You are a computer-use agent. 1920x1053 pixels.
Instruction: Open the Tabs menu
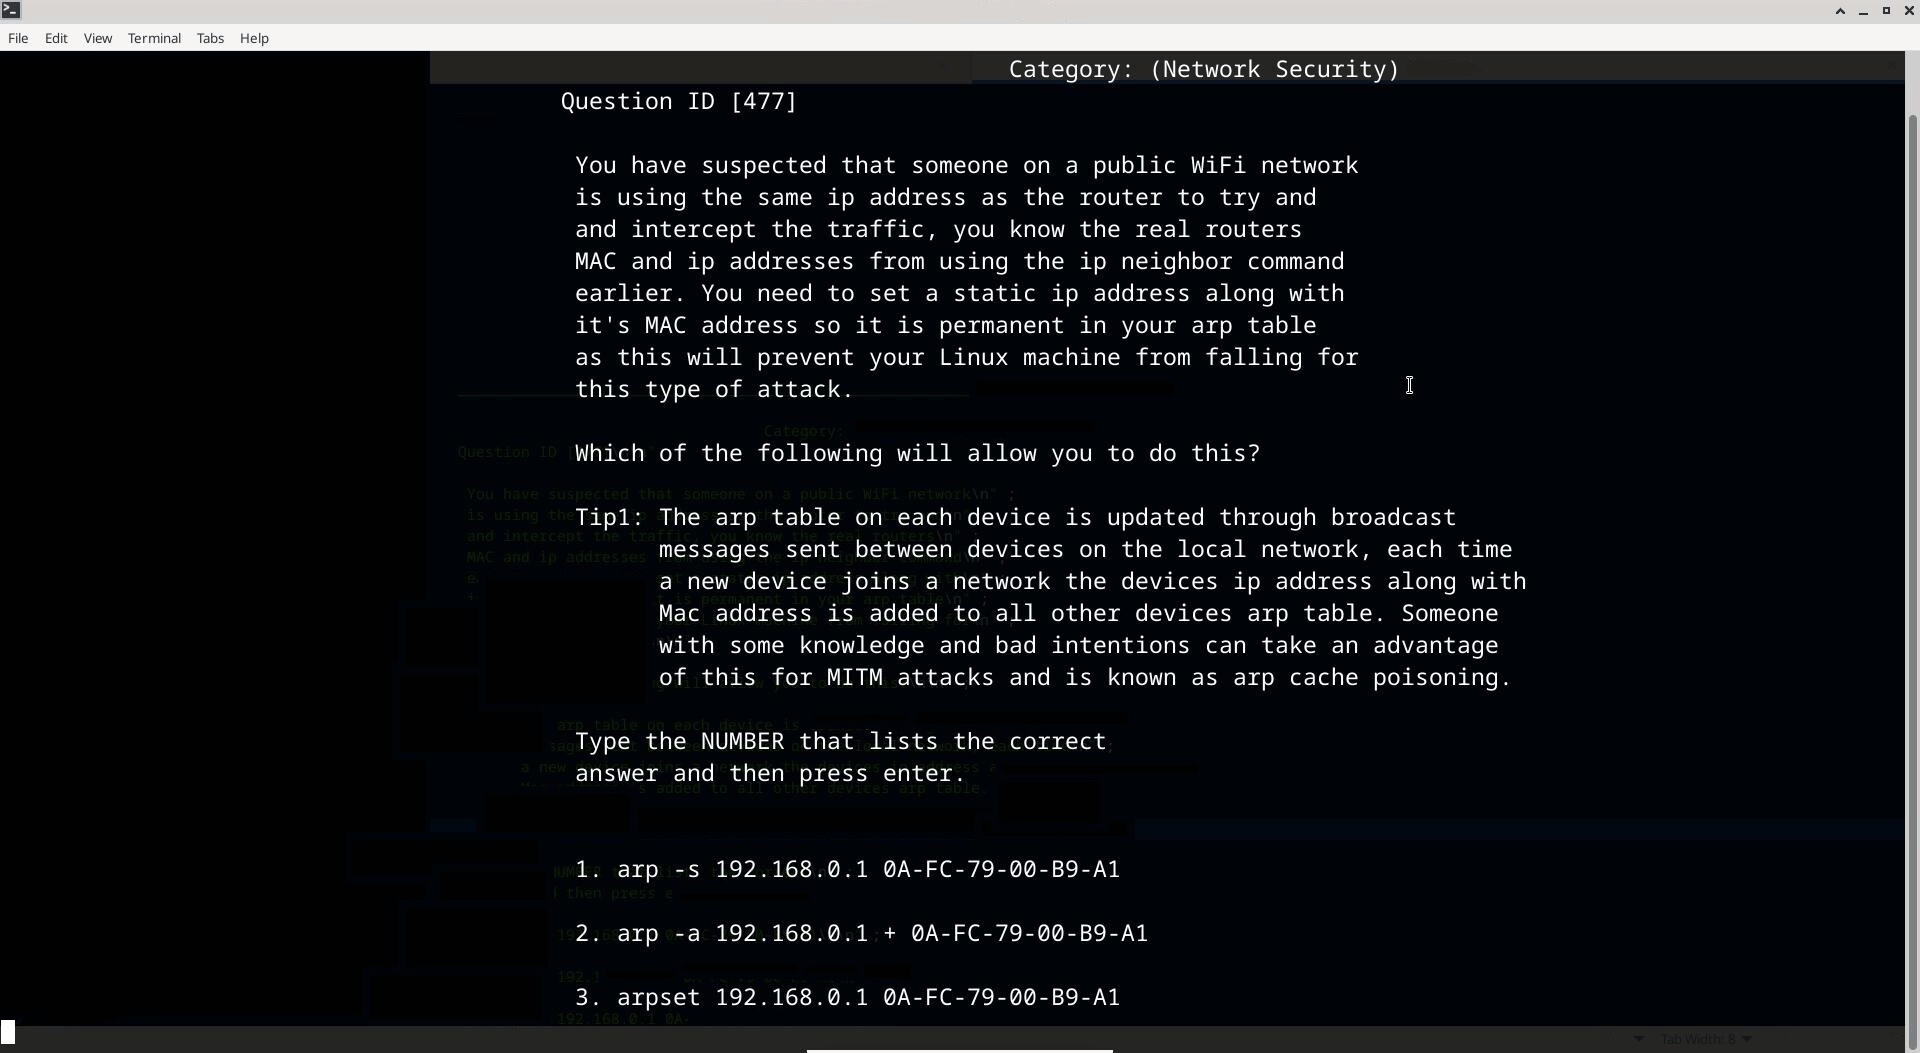(x=210, y=38)
